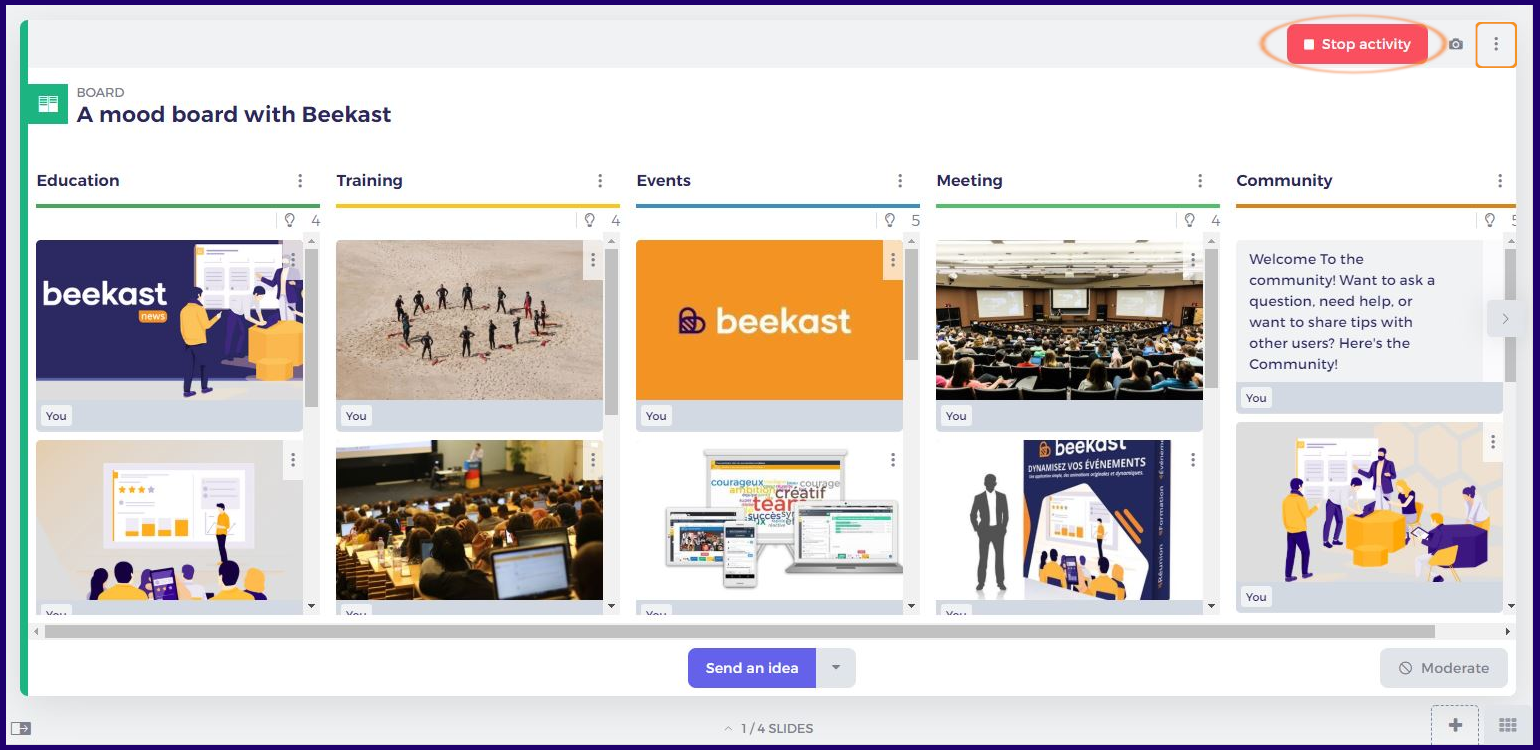Open options on beekast news card
Screen dimensions: 1540x750
pos(293,260)
